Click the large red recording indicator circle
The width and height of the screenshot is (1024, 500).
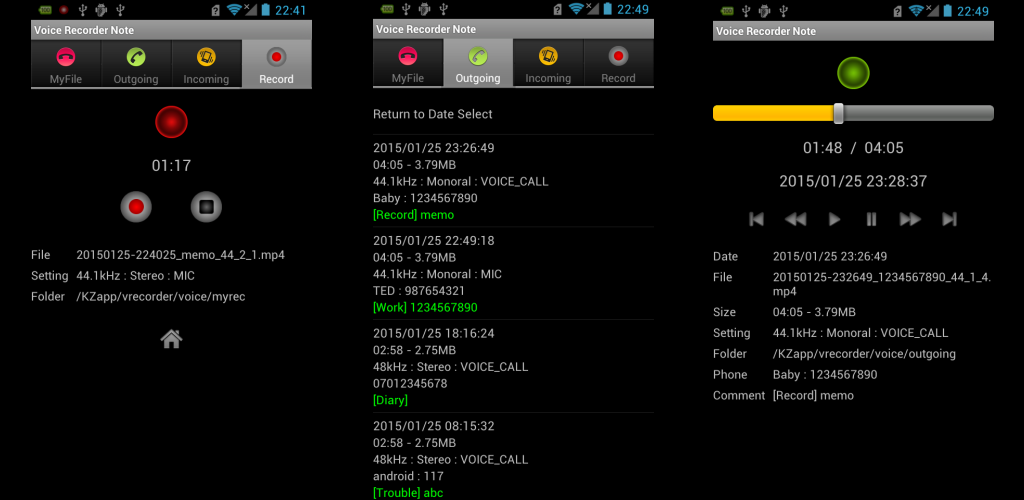pos(171,122)
